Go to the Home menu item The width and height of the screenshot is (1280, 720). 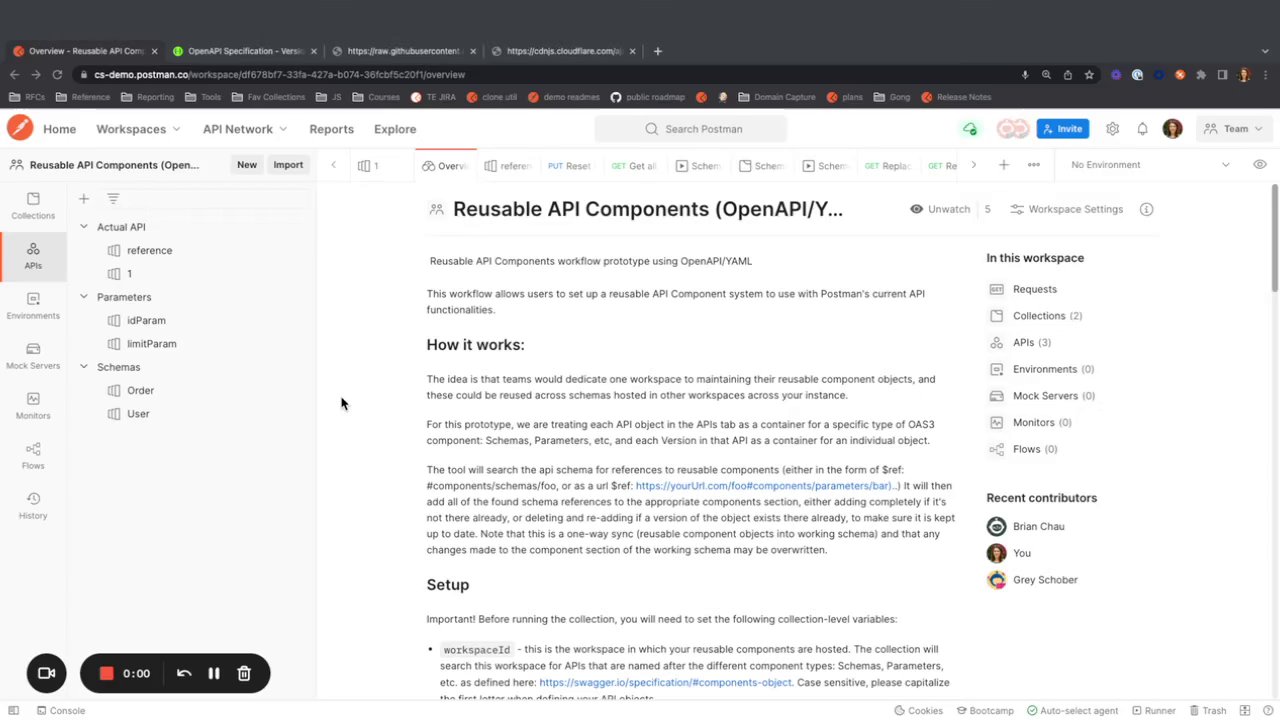[59, 129]
